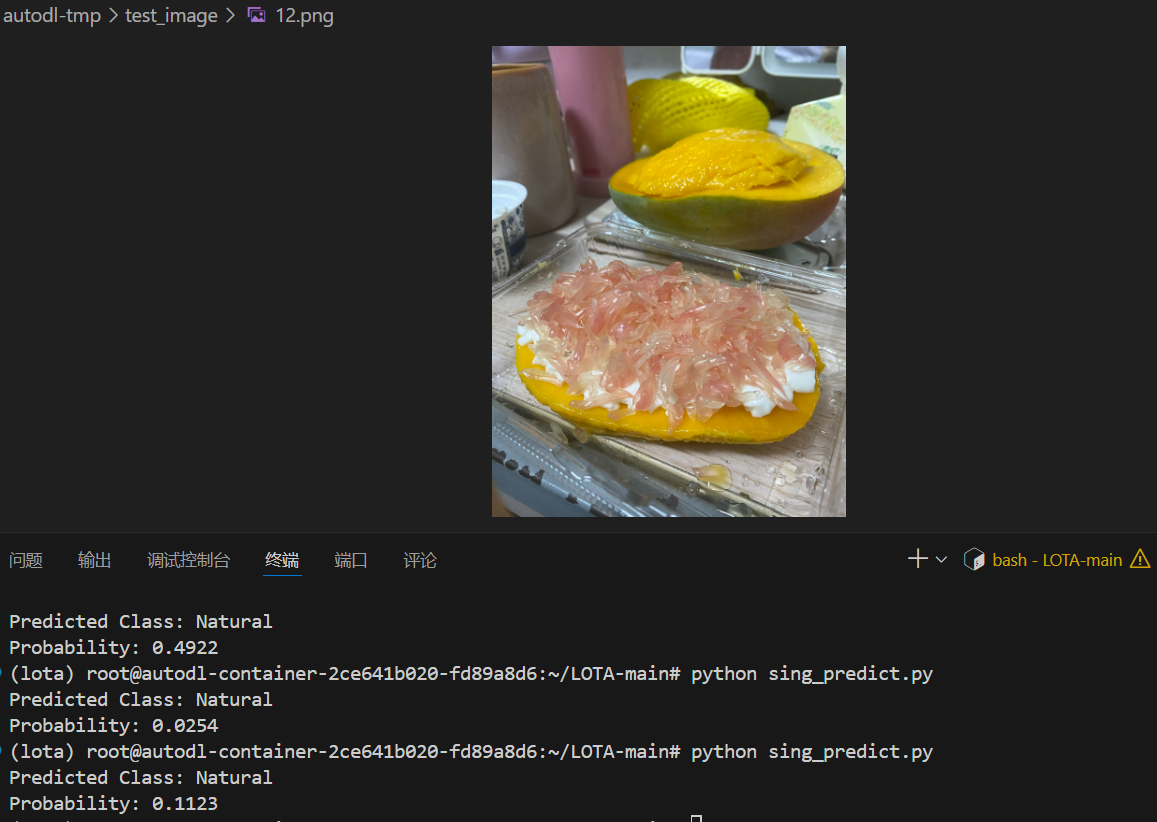Click the autodl-tmp breadcrumb
This screenshot has height=822, width=1157.
click(x=52, y=15)
